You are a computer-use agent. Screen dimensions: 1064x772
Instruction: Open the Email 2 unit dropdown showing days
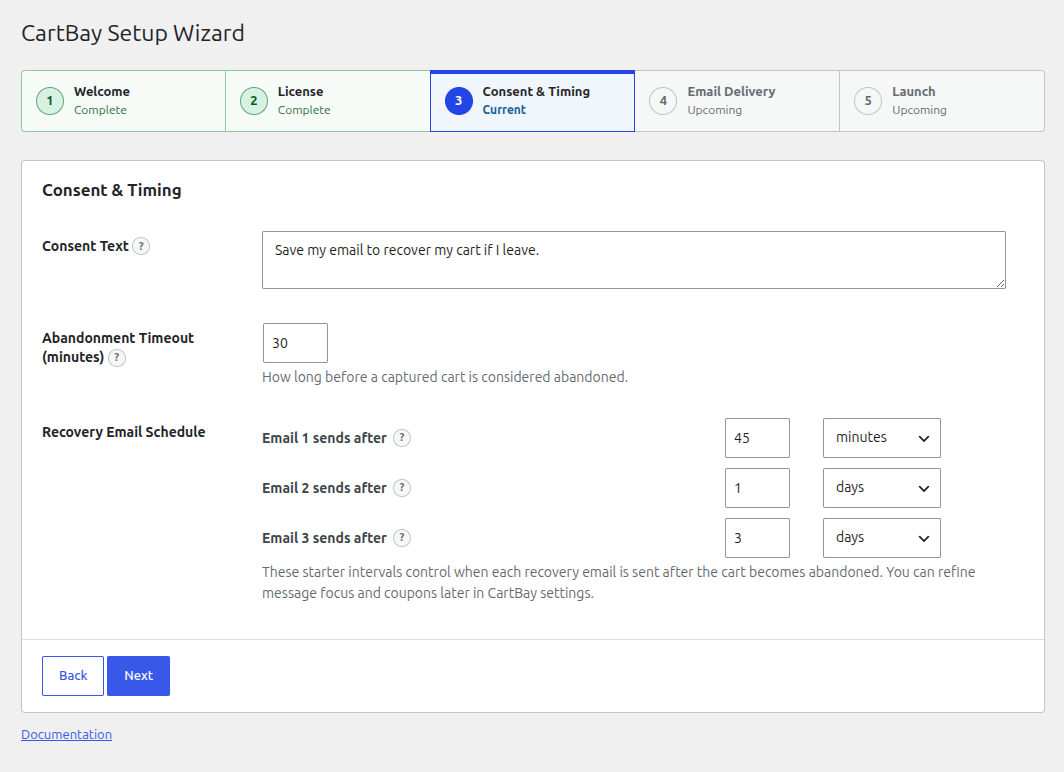pyautogui.click(x=881, y=488)
